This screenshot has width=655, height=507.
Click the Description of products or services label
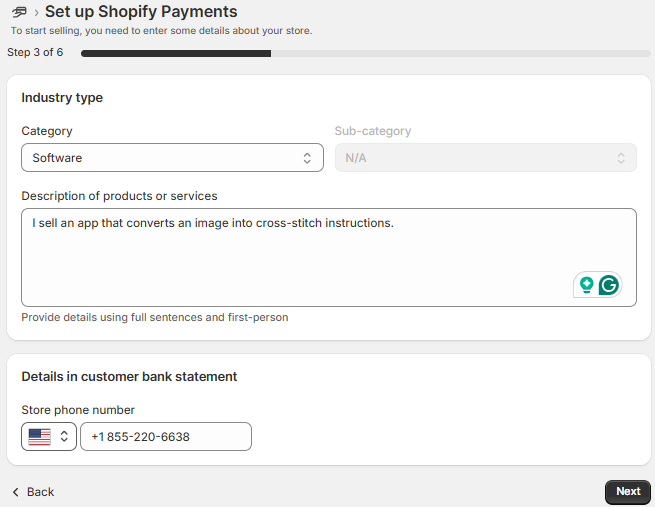tap(119, 196)
